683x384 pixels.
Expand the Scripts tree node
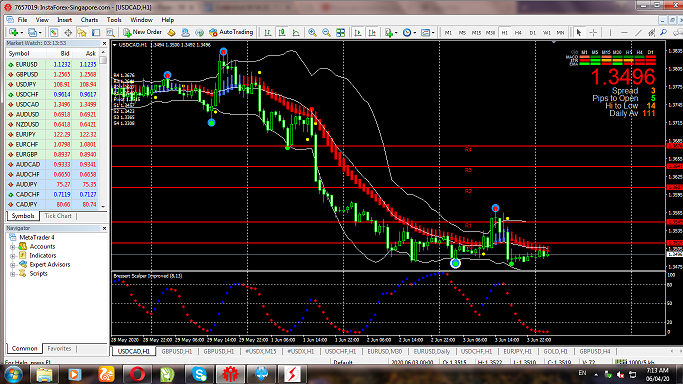13,274
